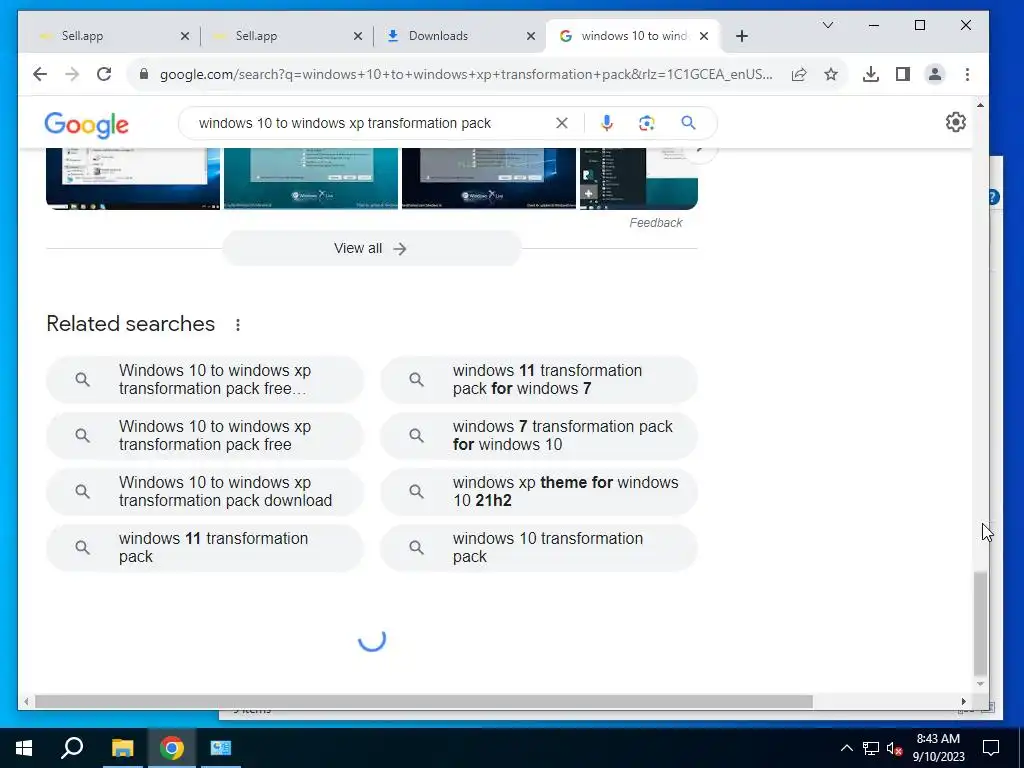Search 'windows 11 transformation pack for windows 7'
Viewport: 1024px width, 768px height.
click(x=539, y=379)
